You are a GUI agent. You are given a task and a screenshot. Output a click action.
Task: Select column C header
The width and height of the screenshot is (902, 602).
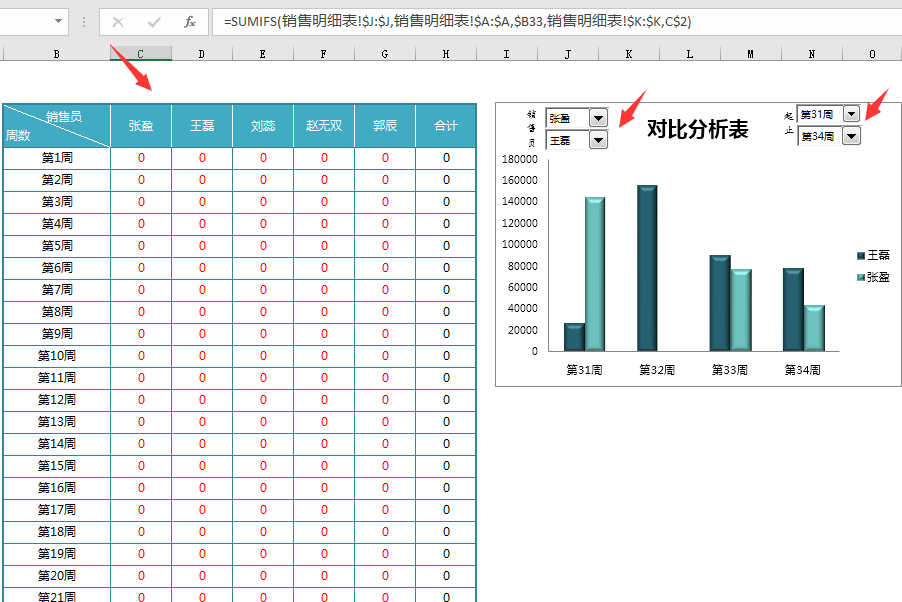point(140,54)
